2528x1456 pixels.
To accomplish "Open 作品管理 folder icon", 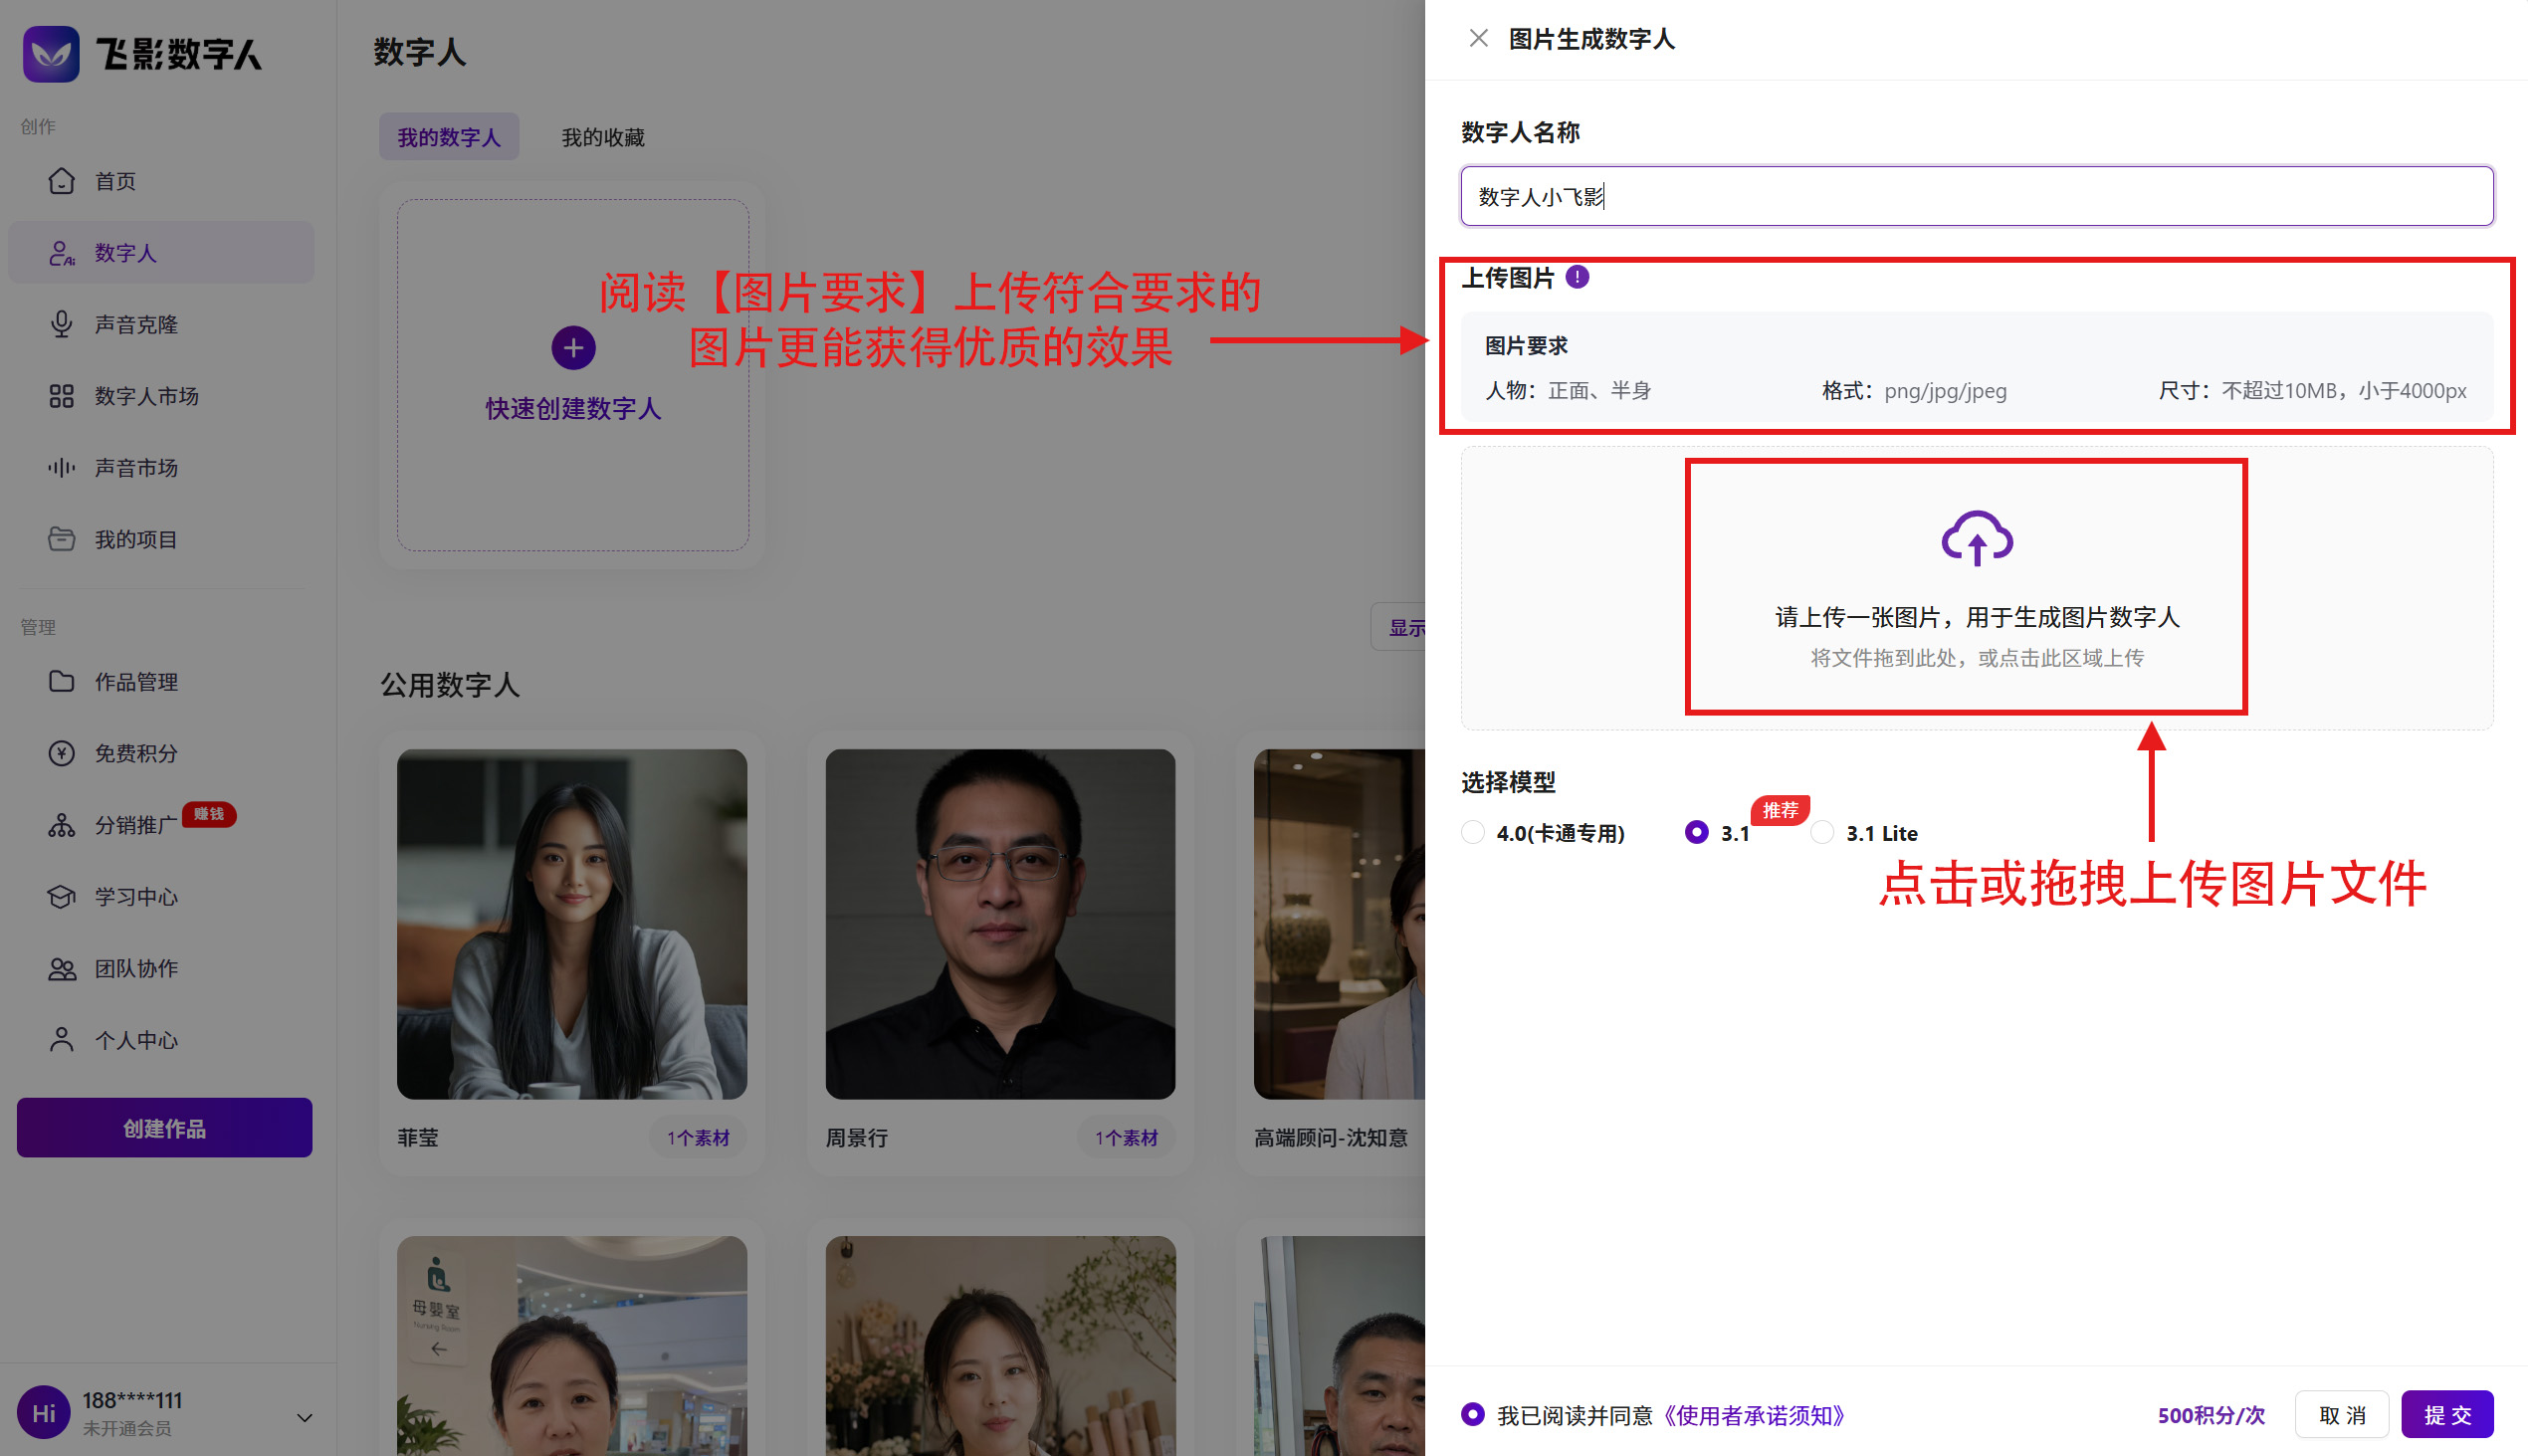I will coord(61,682).
